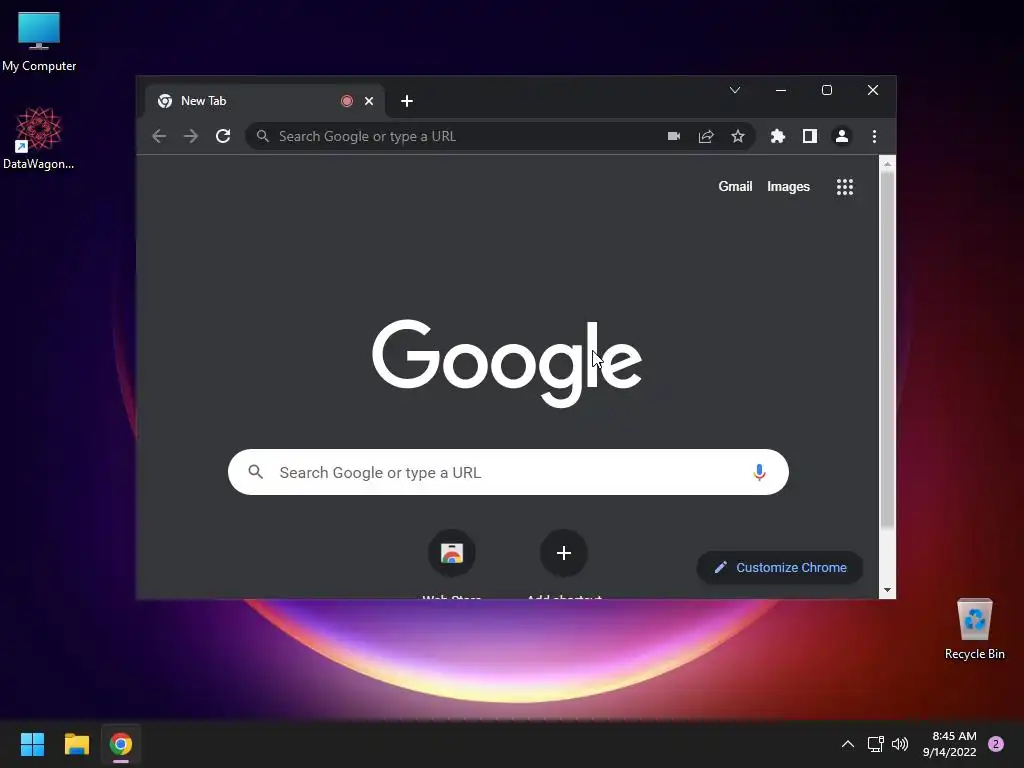
Task: Open the notification count badge
Action: 996,744
